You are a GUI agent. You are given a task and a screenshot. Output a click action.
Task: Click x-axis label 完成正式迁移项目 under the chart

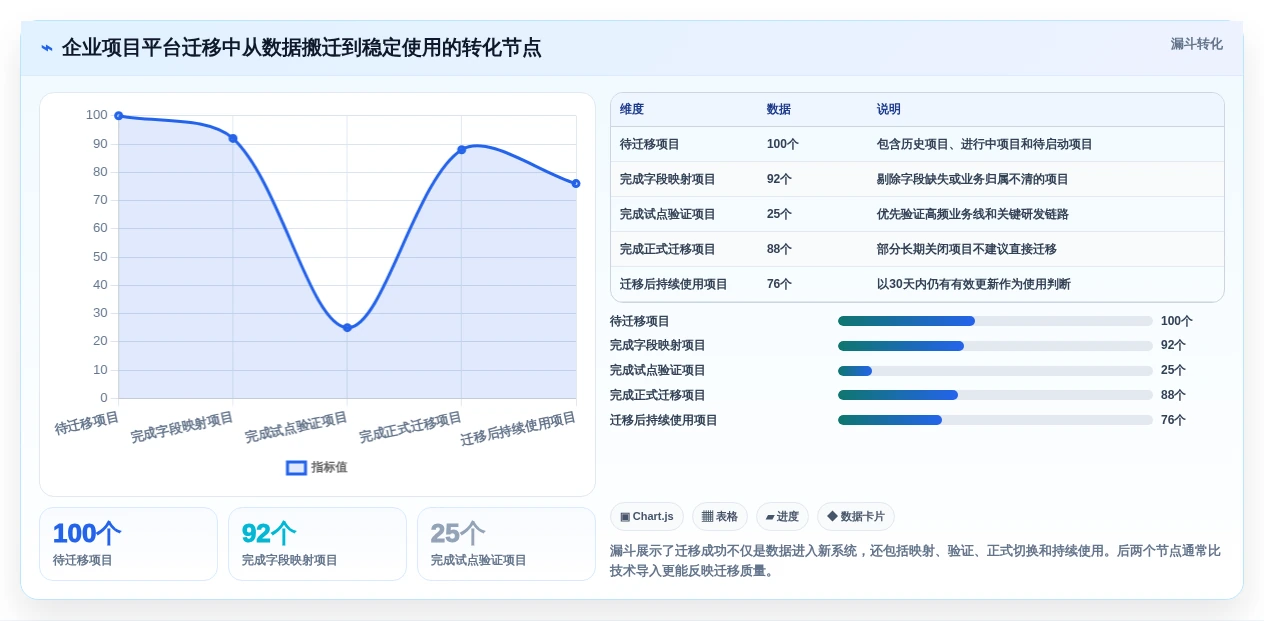click(x=411, y=428)
